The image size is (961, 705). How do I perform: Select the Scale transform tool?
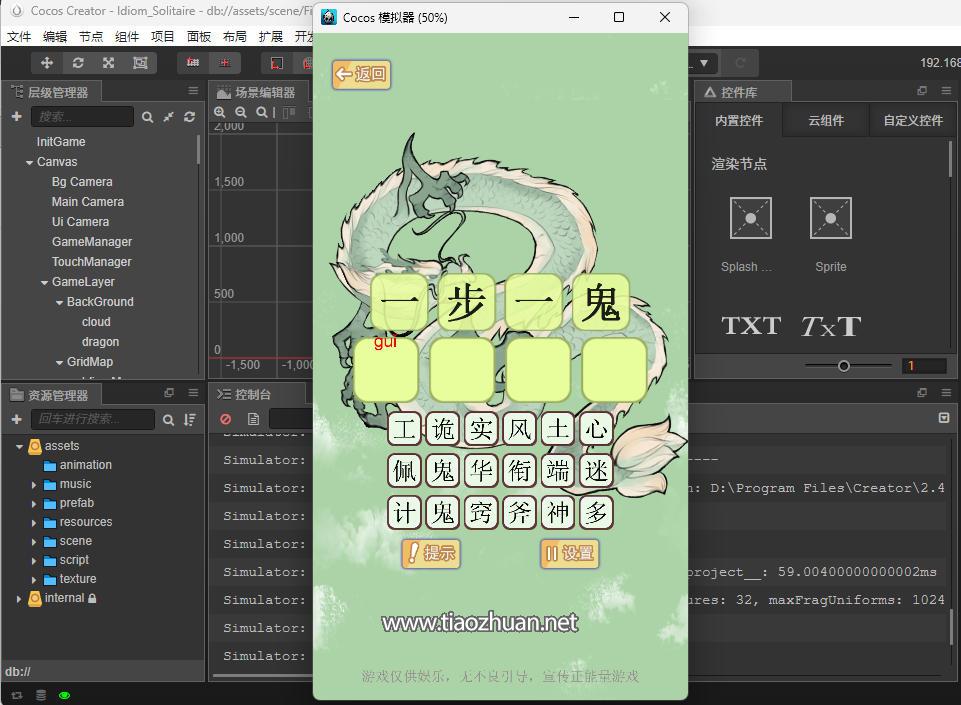coord(108,63)
